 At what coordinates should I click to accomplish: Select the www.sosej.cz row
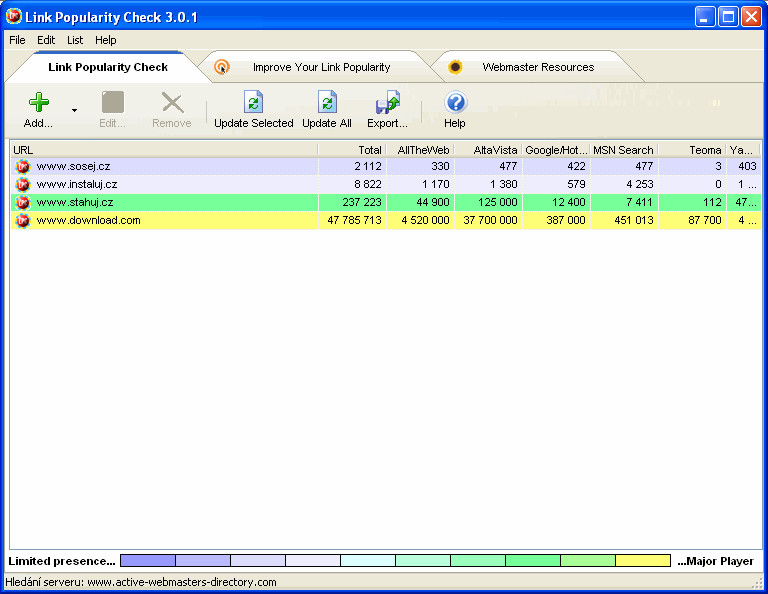[x=386, y=166]
